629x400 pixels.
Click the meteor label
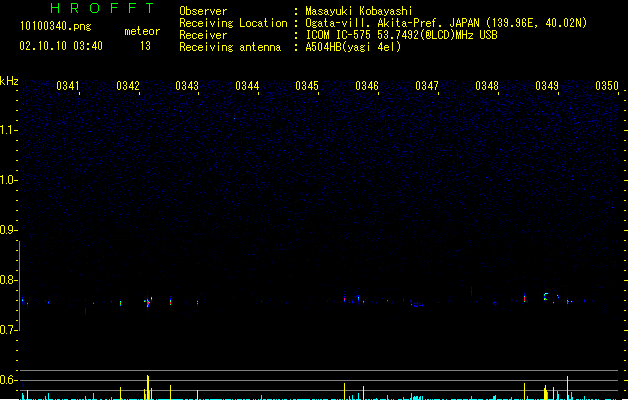[142, 31]
